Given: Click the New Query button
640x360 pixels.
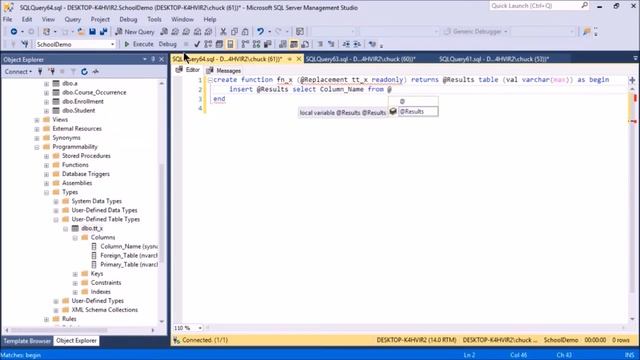Looking at the screenshot, I should tap(135, 31).
